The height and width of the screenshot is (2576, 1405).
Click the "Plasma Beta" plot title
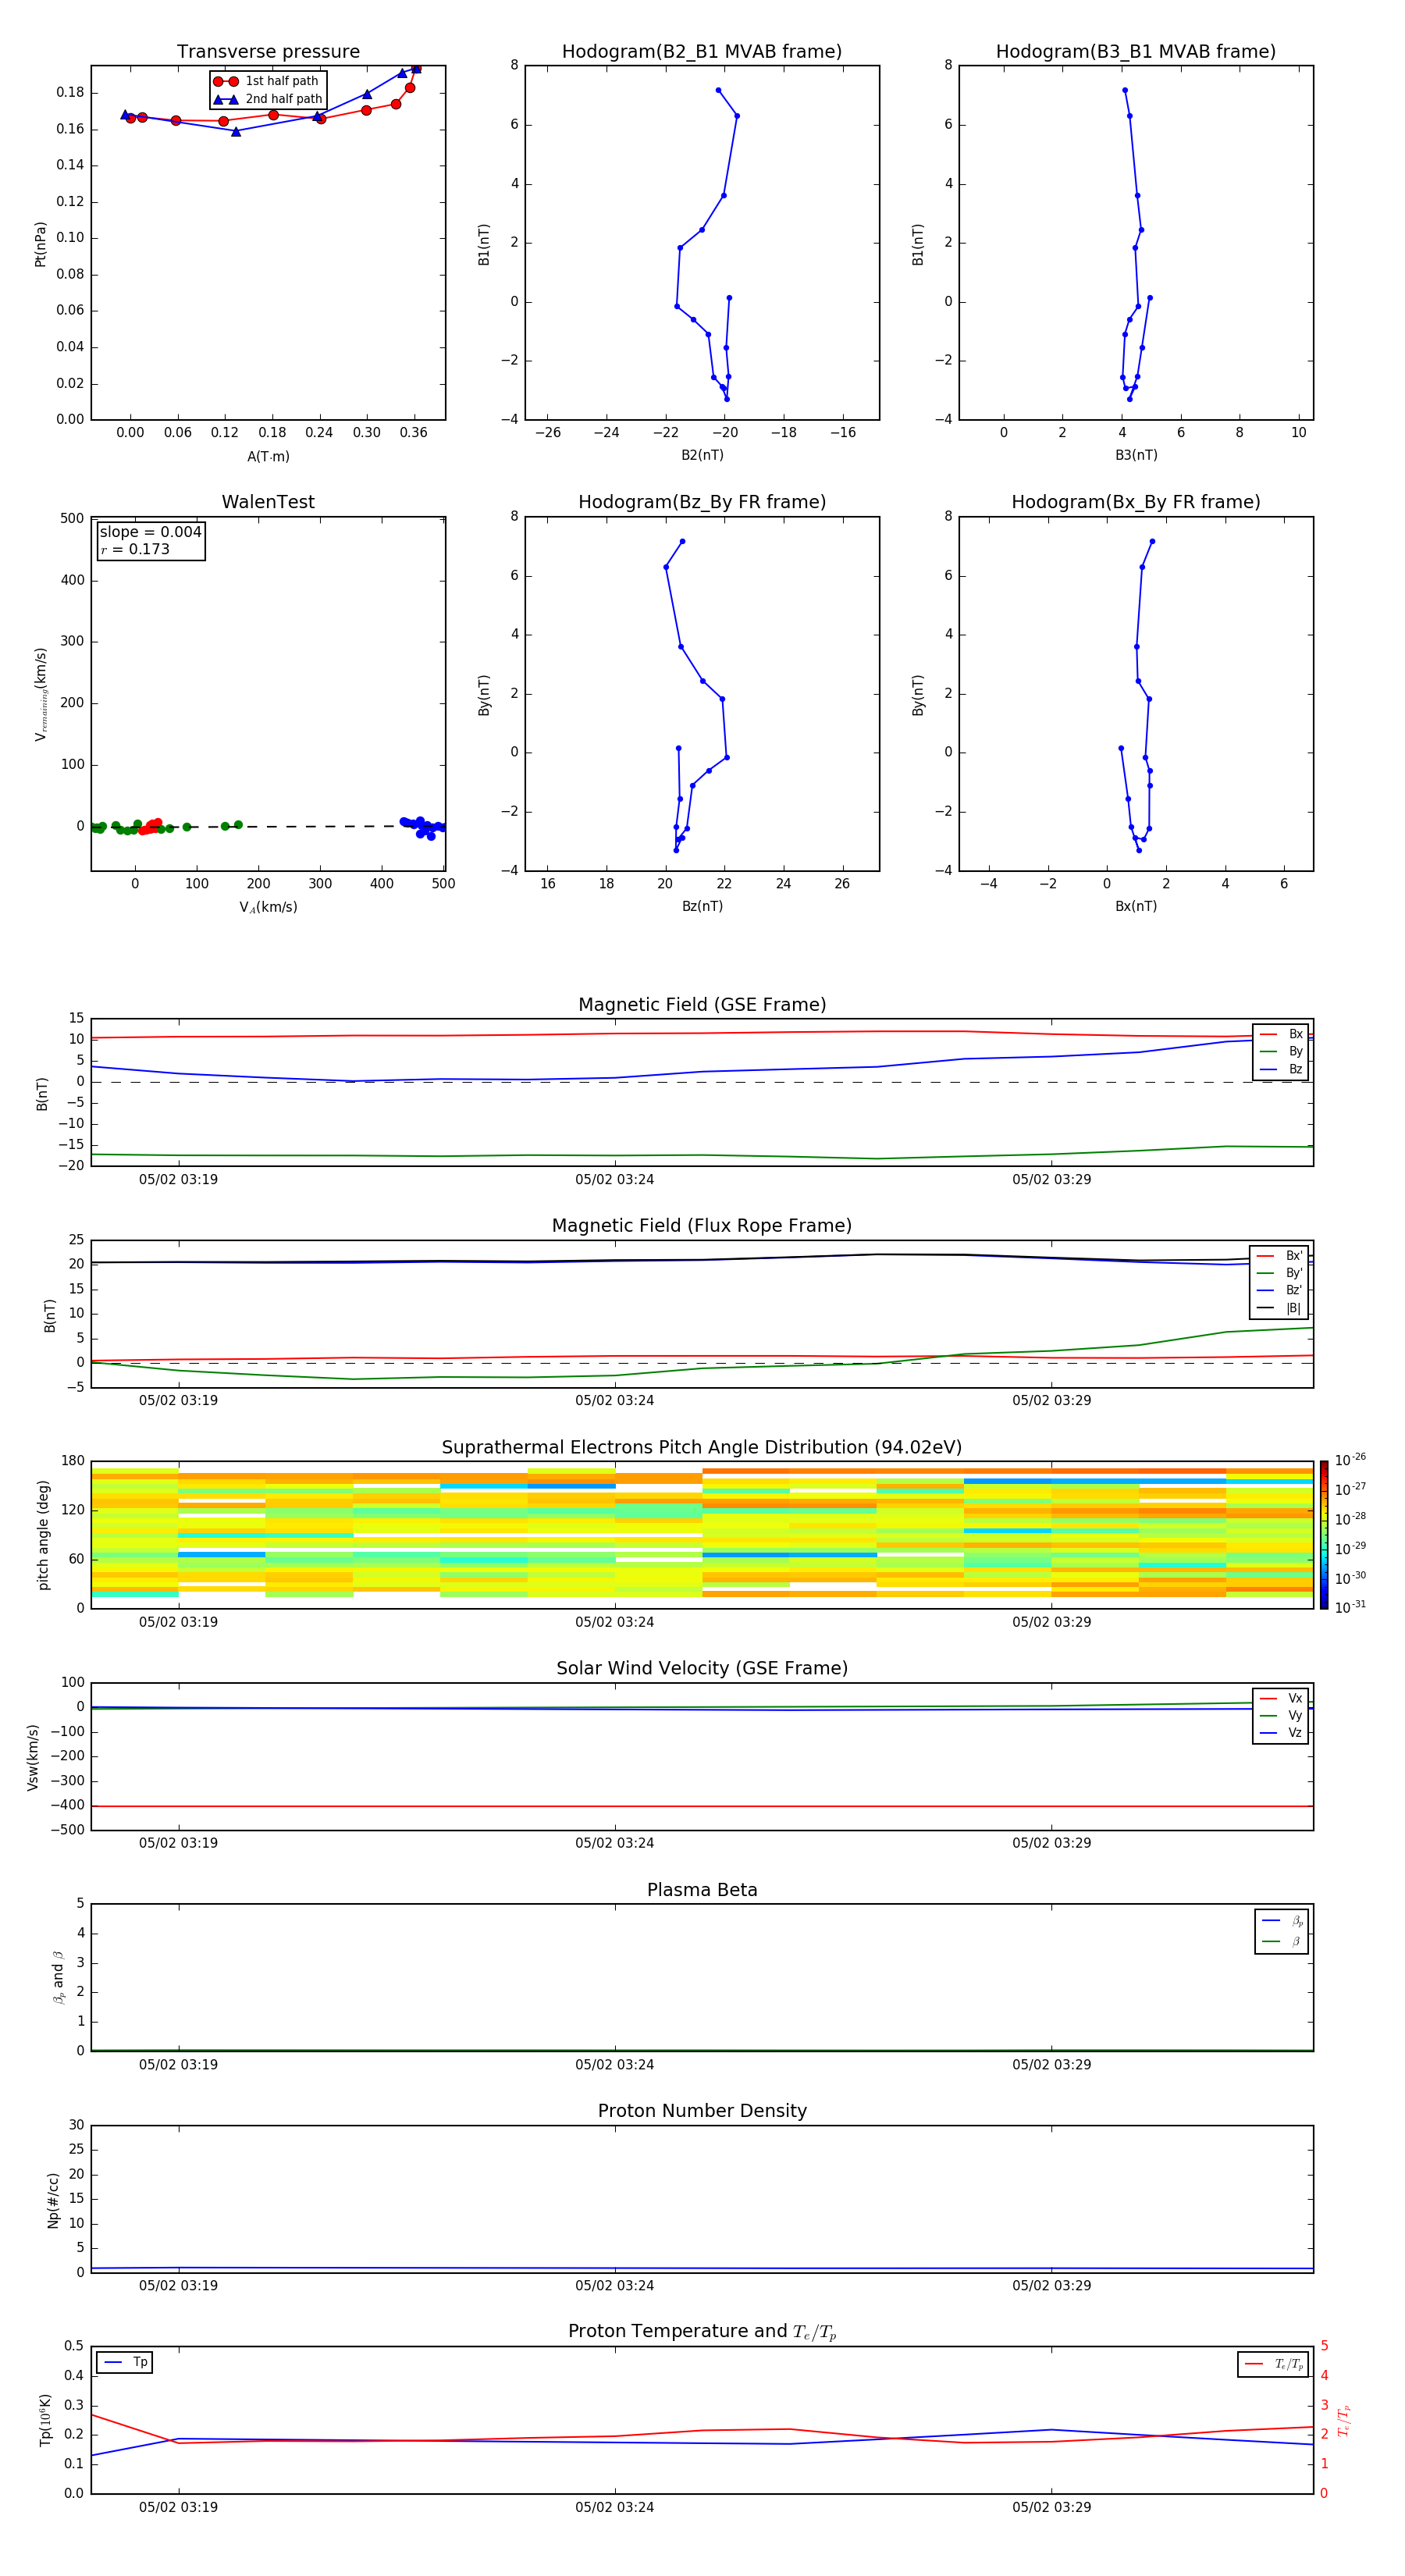pos(702,1891)
